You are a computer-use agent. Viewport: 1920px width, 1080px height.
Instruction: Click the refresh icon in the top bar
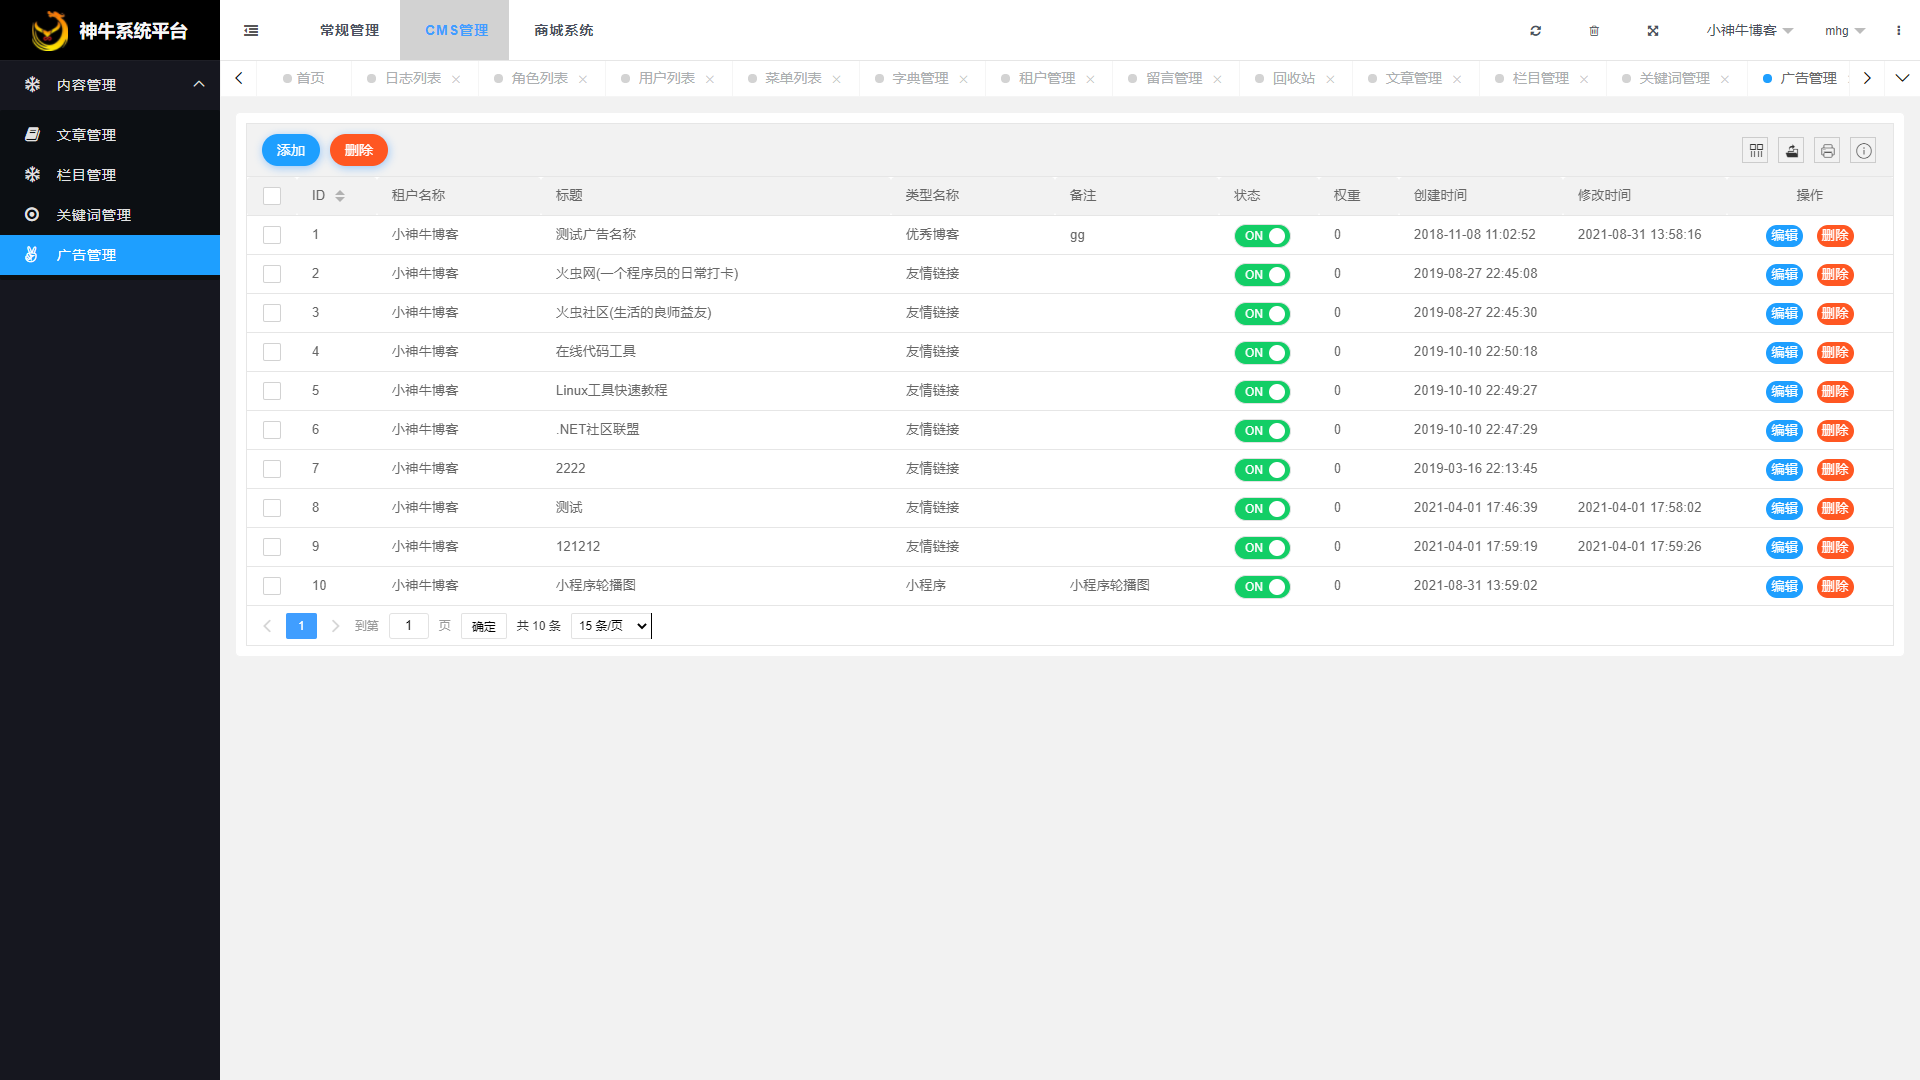(1535, 30)
